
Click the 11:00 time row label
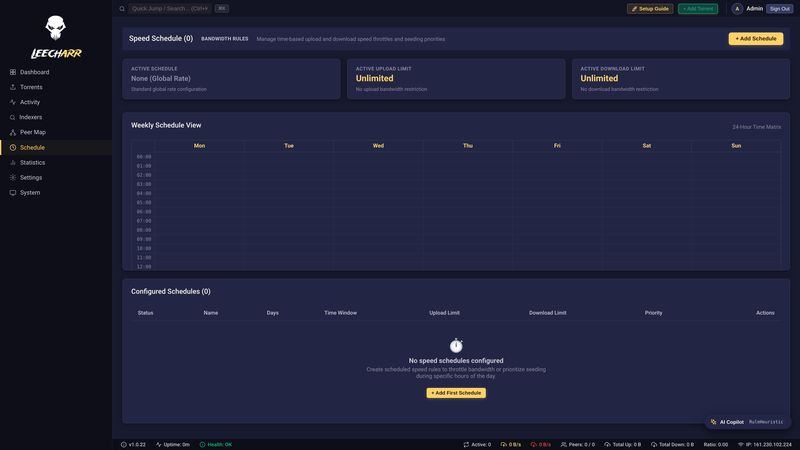144,258
